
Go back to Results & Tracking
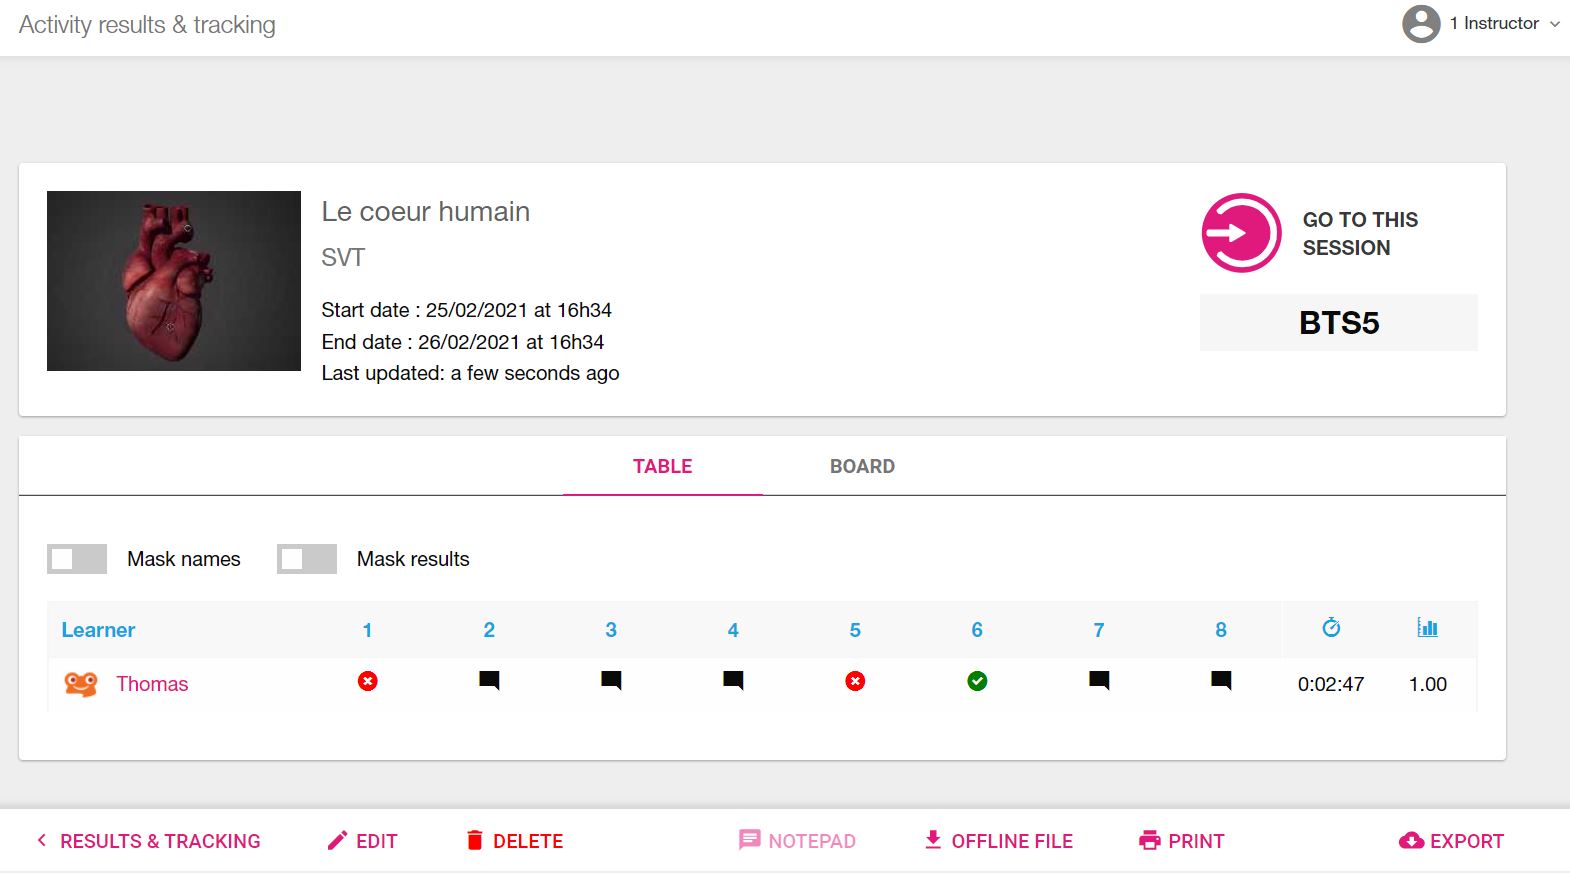coord(148,841)
